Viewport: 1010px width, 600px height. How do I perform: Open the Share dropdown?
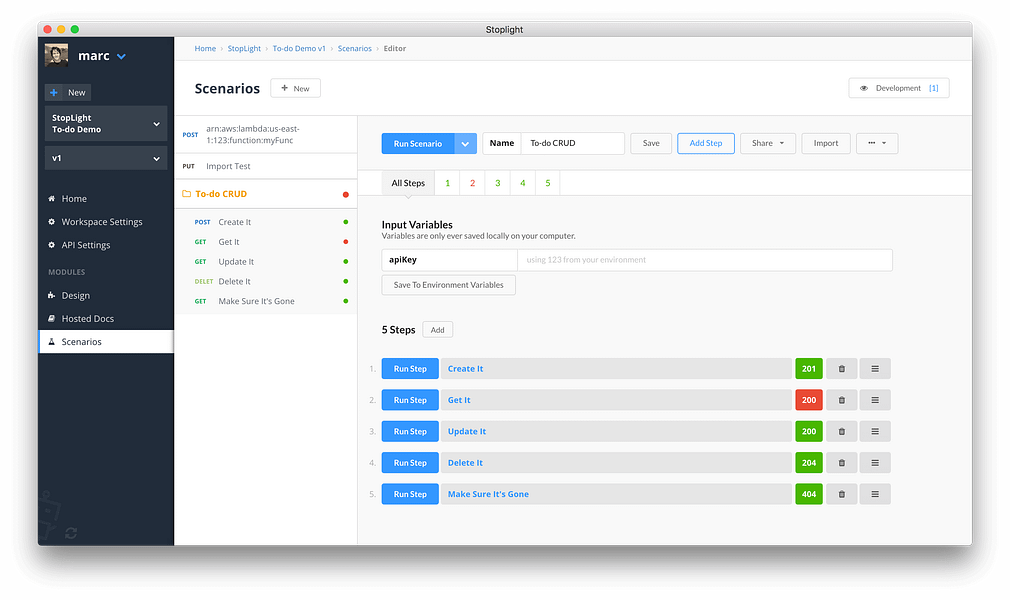[x=768, y=143]
